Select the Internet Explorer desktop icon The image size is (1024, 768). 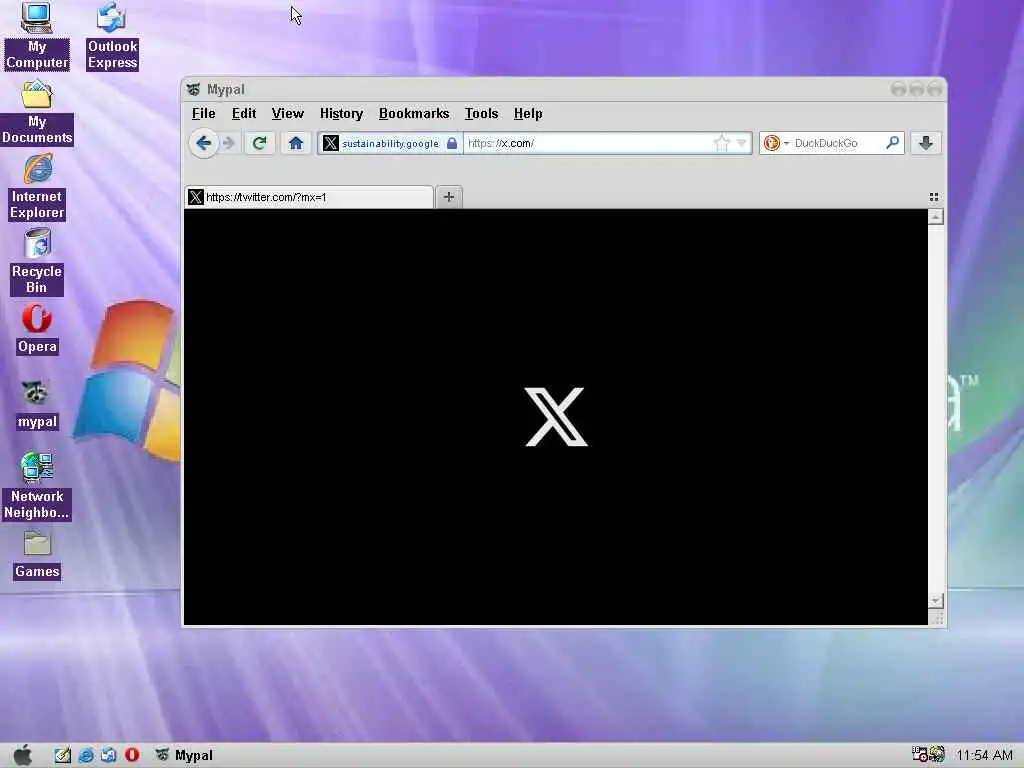[37, 187]
